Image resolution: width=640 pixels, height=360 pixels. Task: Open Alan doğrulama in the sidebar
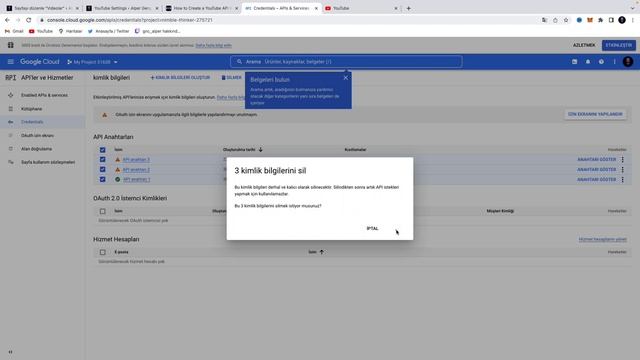click(x=36, y=149)
